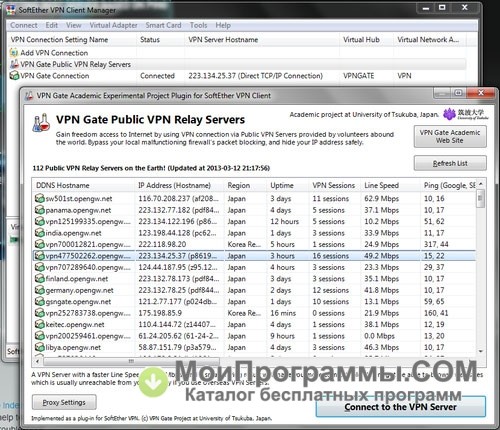
Task: Open the VPN Gate Academic Web Site
Action: coord(450,137)
